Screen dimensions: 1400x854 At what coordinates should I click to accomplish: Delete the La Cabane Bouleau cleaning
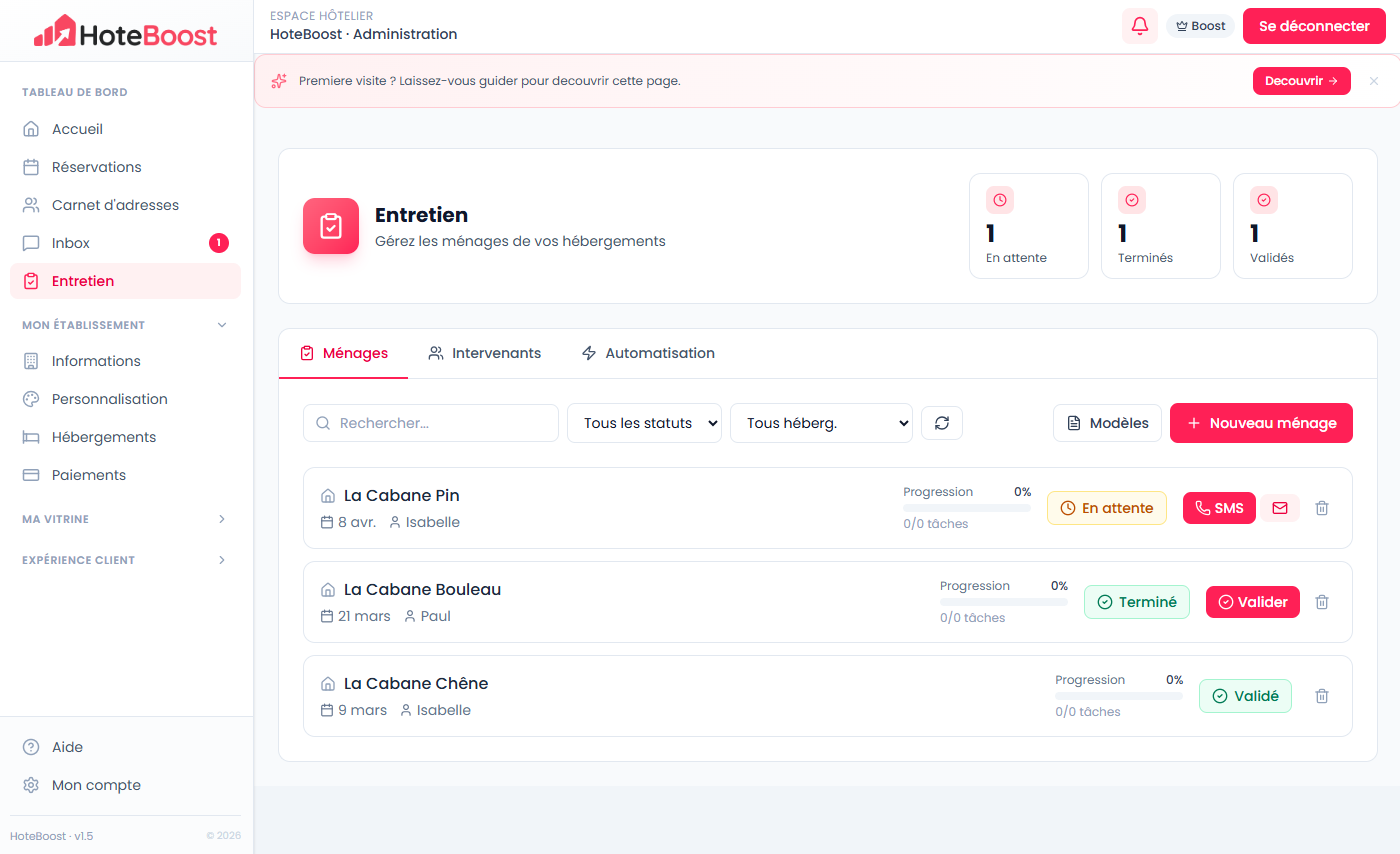click(1321, 602)
